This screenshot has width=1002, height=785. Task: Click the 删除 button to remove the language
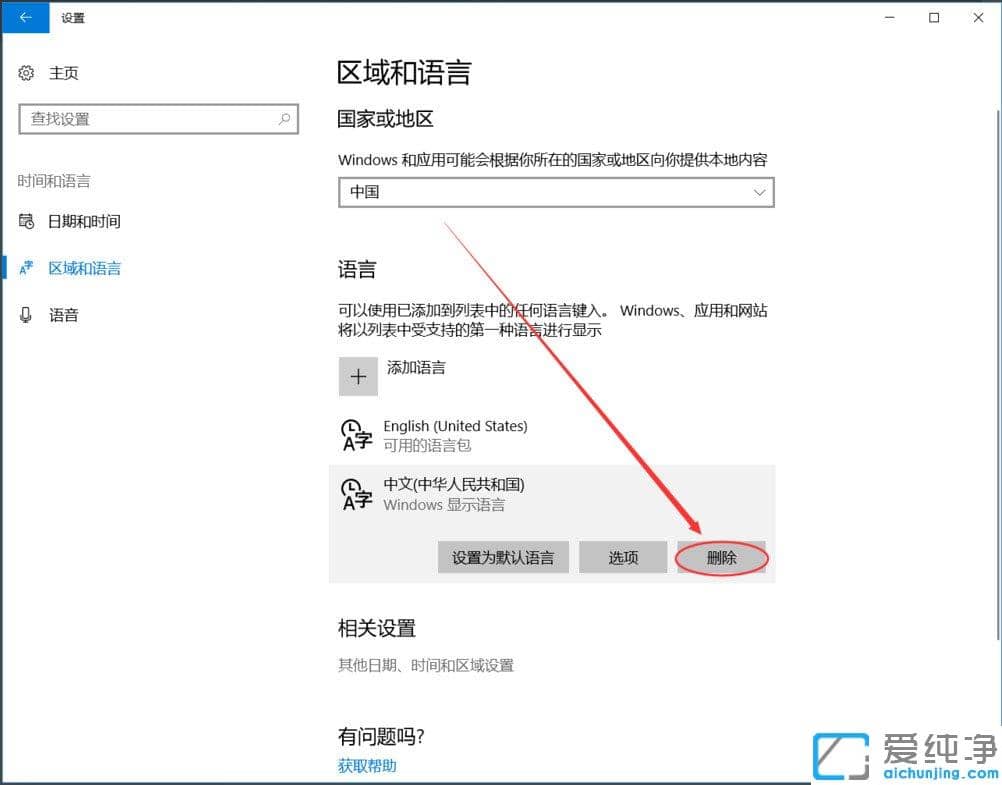pos(721,557)
